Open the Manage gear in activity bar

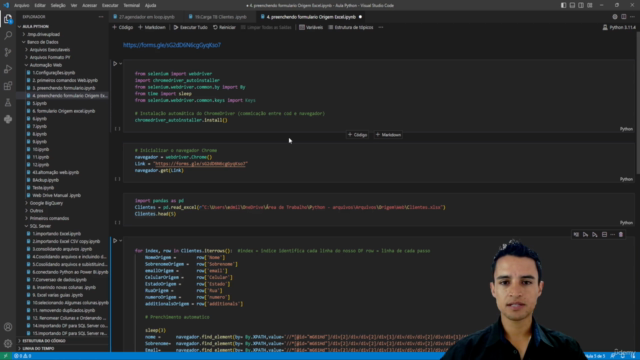pos(8,344)
